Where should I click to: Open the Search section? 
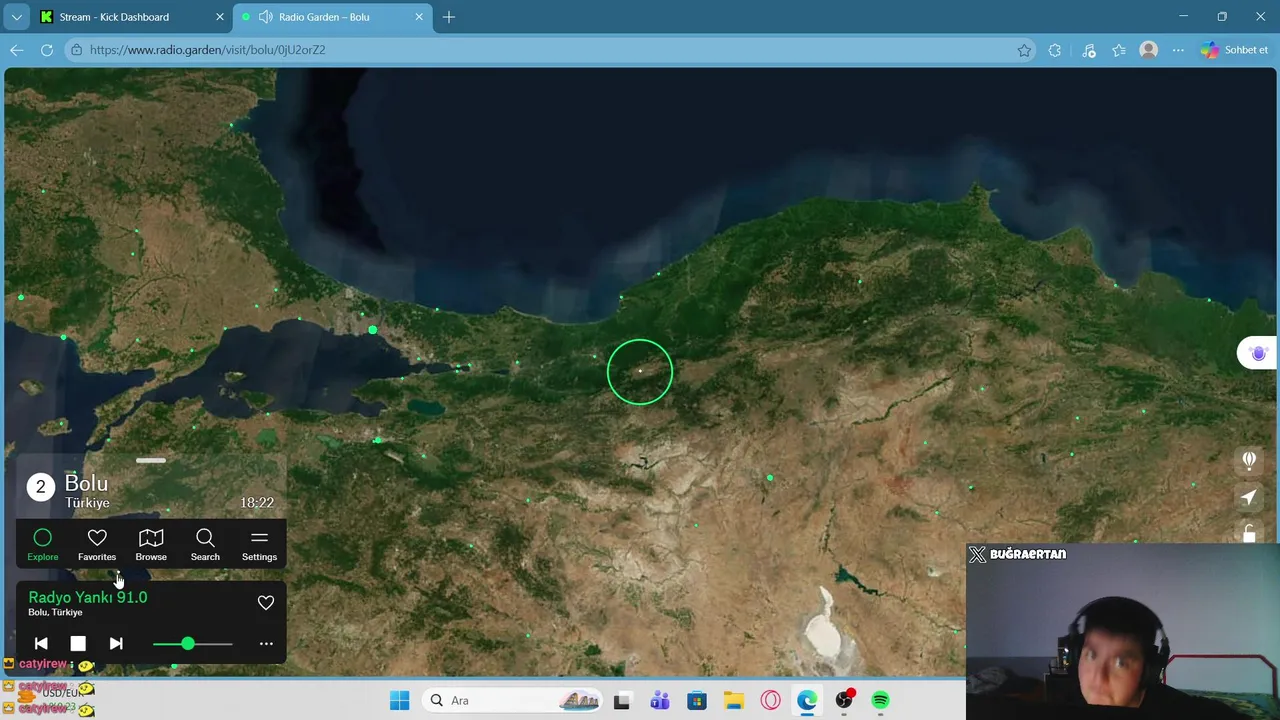(205, 545)
